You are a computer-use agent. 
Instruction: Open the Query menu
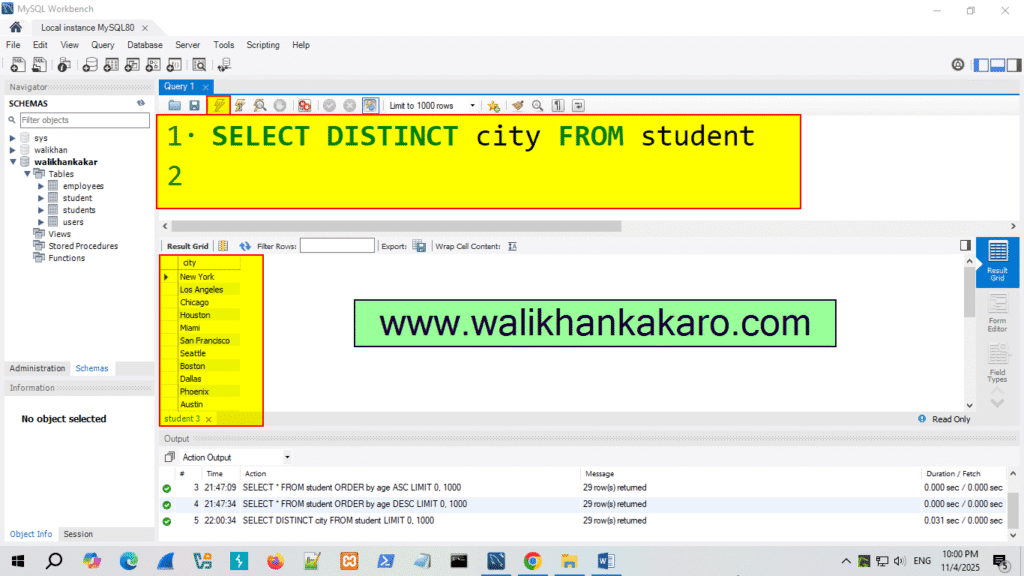(x=104, y=45)
